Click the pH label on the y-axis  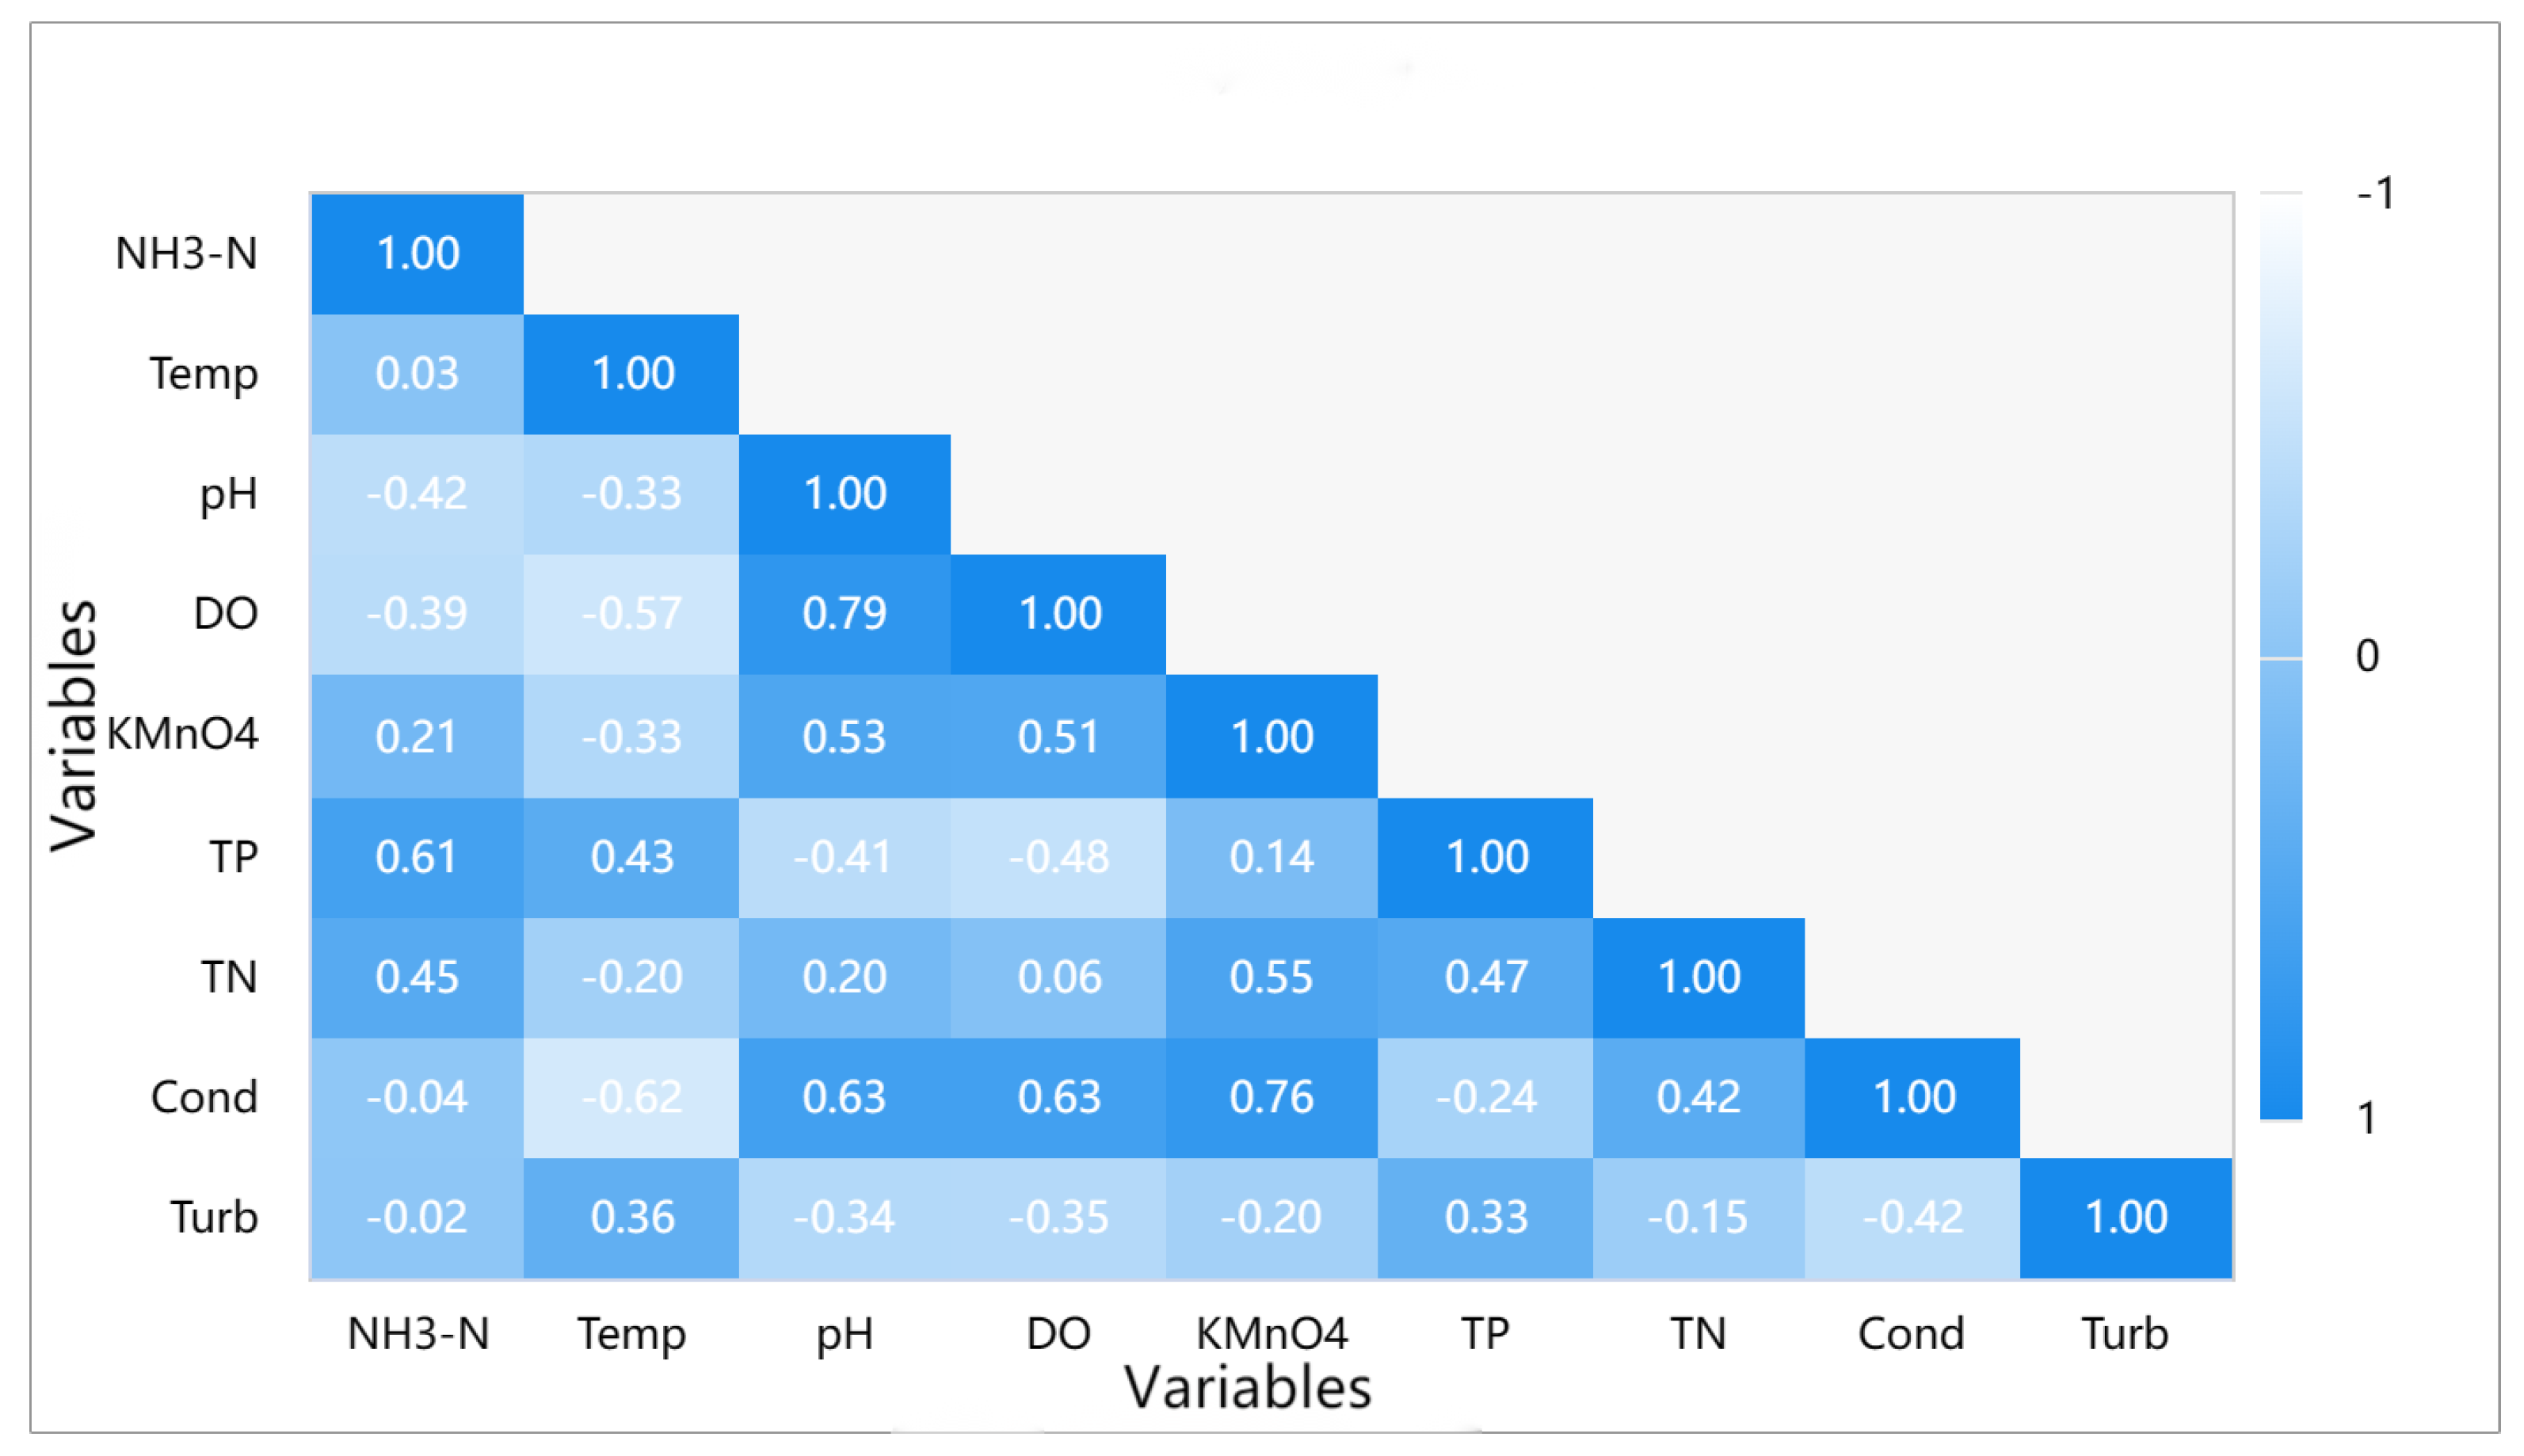tap(228, 494)
